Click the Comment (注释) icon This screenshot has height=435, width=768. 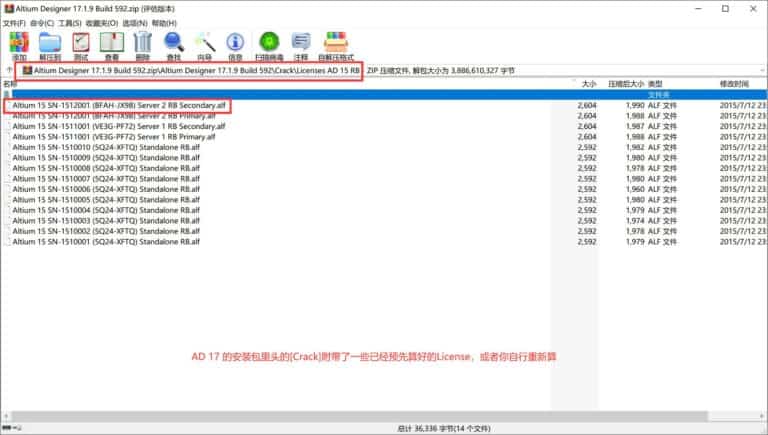[x=301, y=47]
